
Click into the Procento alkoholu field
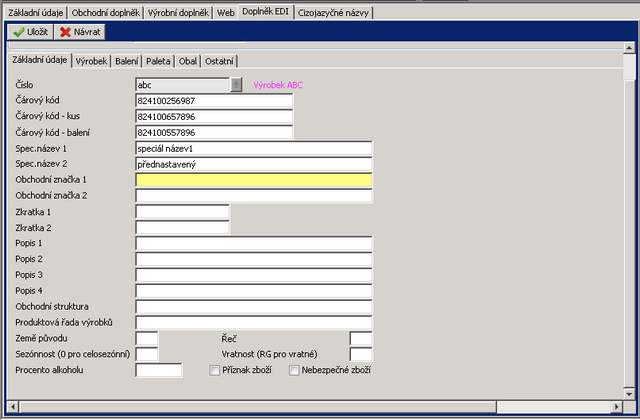pos(158,370)
